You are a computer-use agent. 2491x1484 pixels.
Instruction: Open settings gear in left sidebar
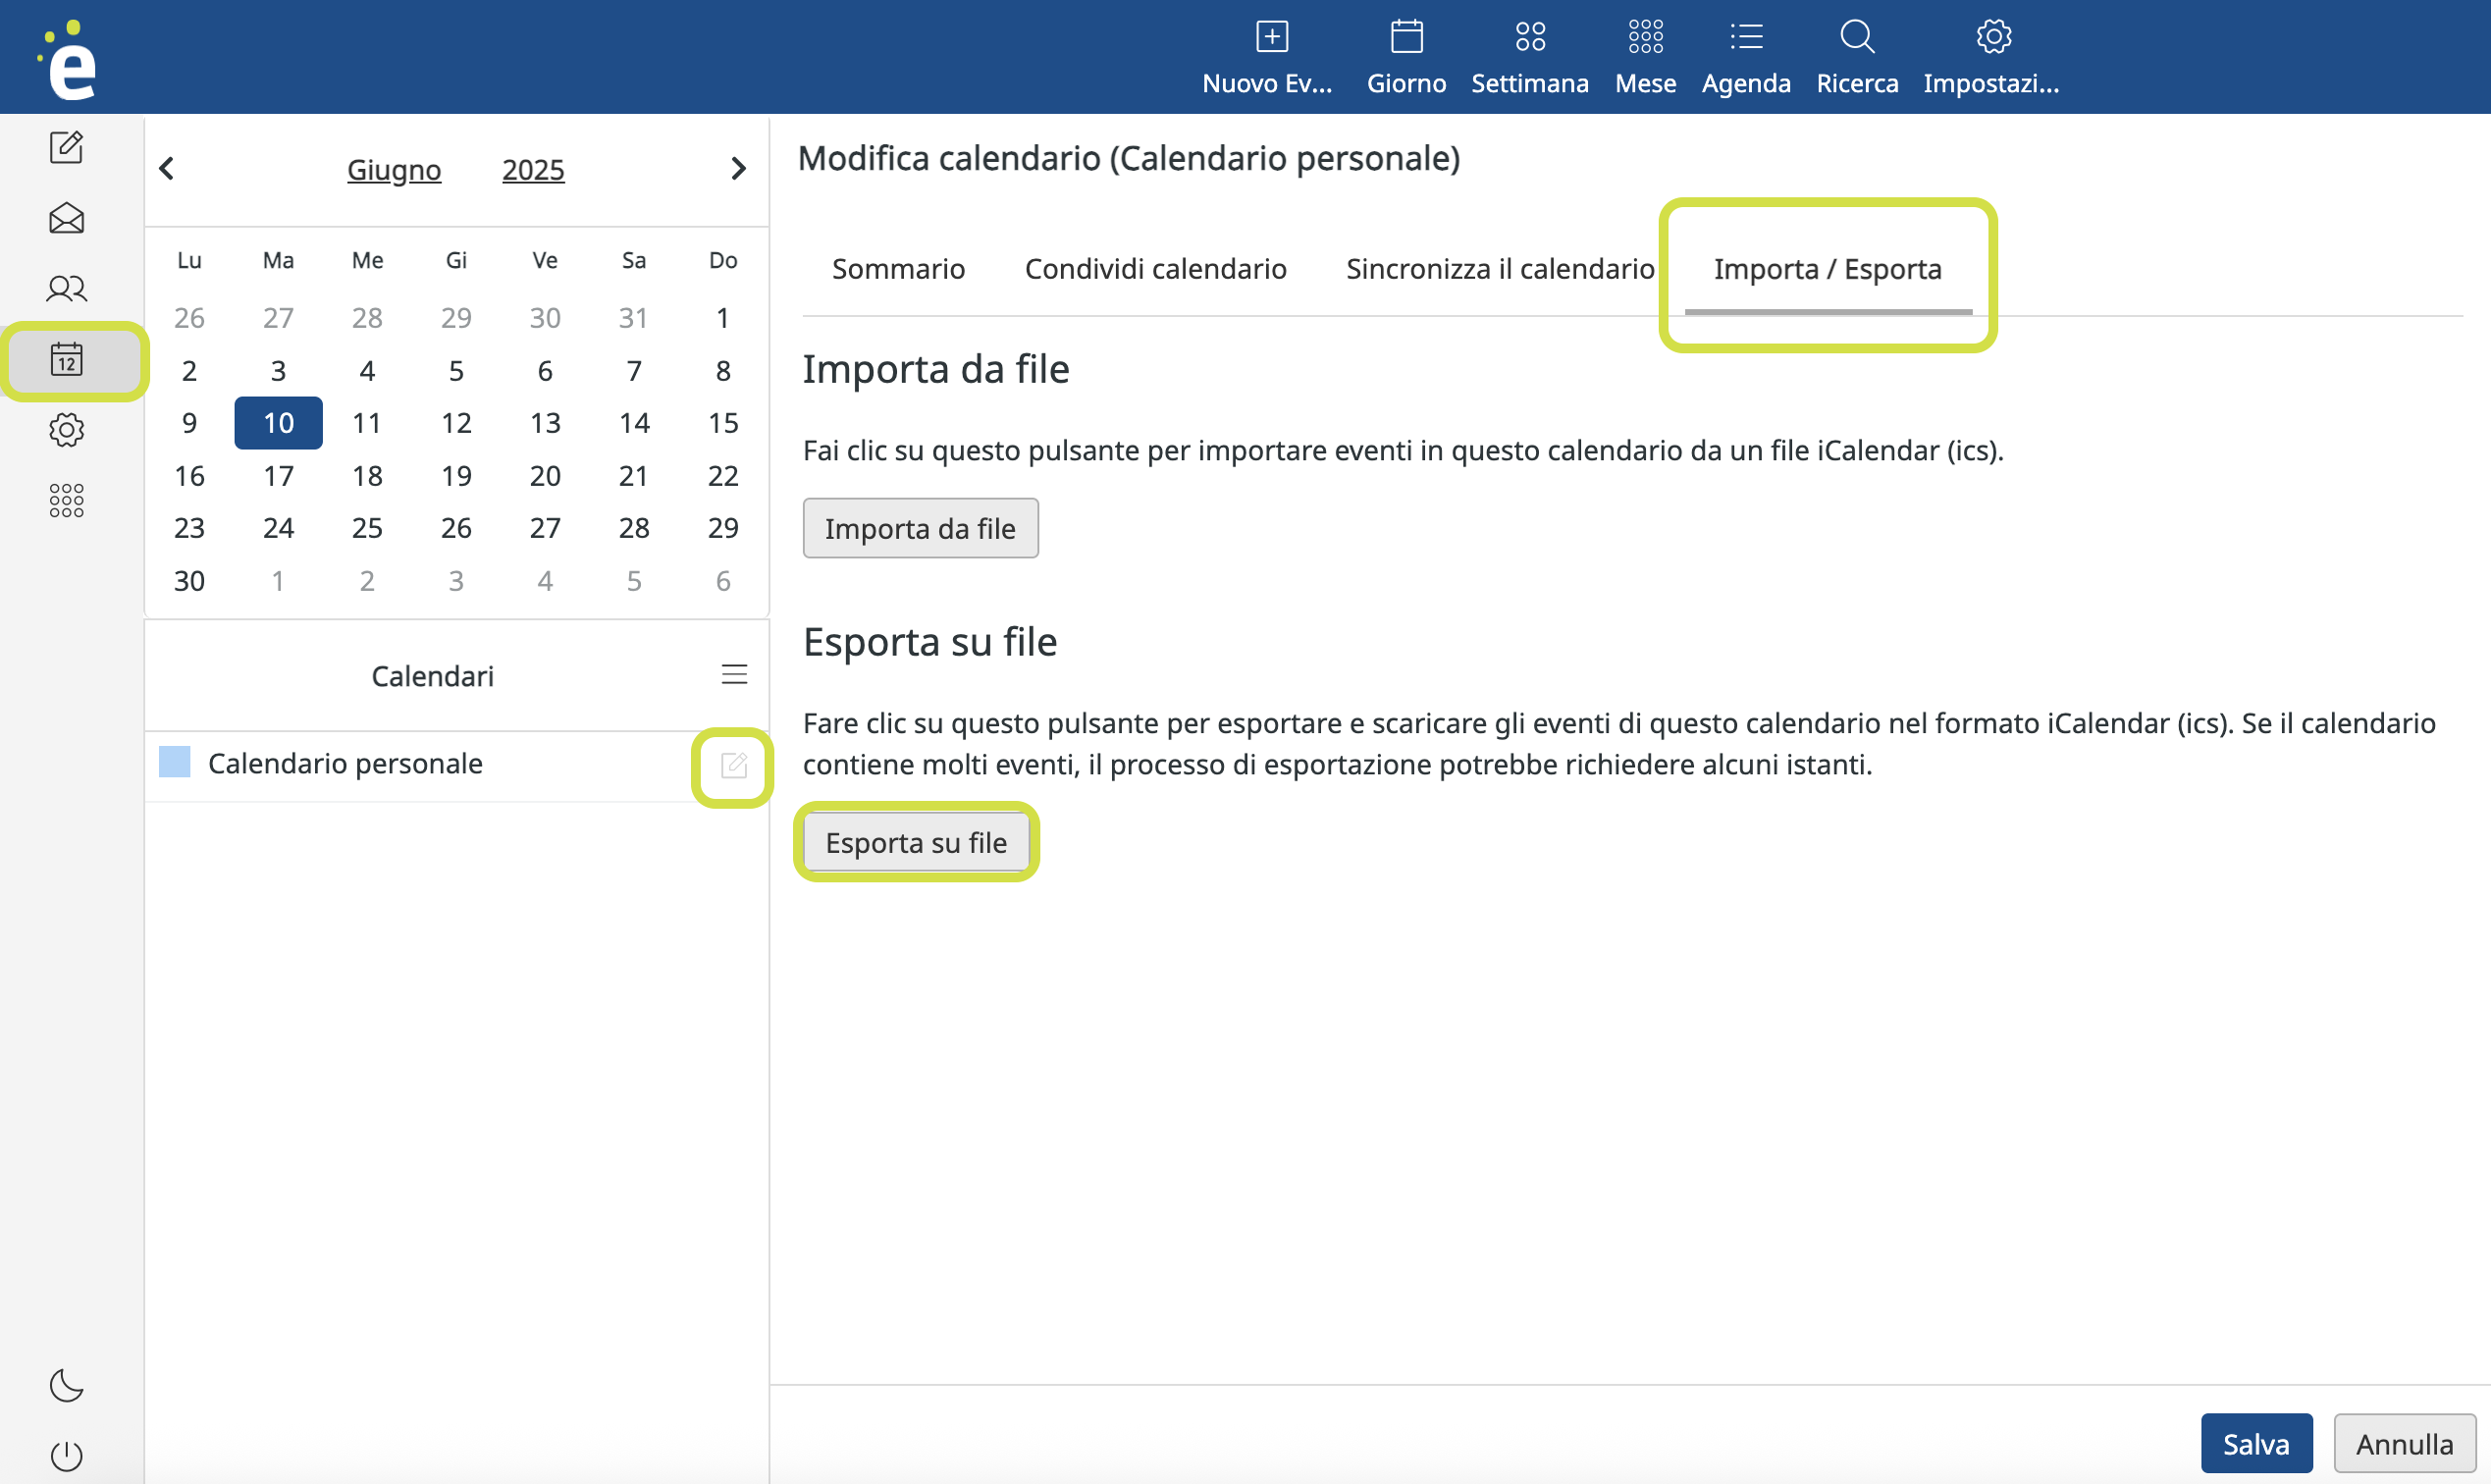click(x=66, y=430)
